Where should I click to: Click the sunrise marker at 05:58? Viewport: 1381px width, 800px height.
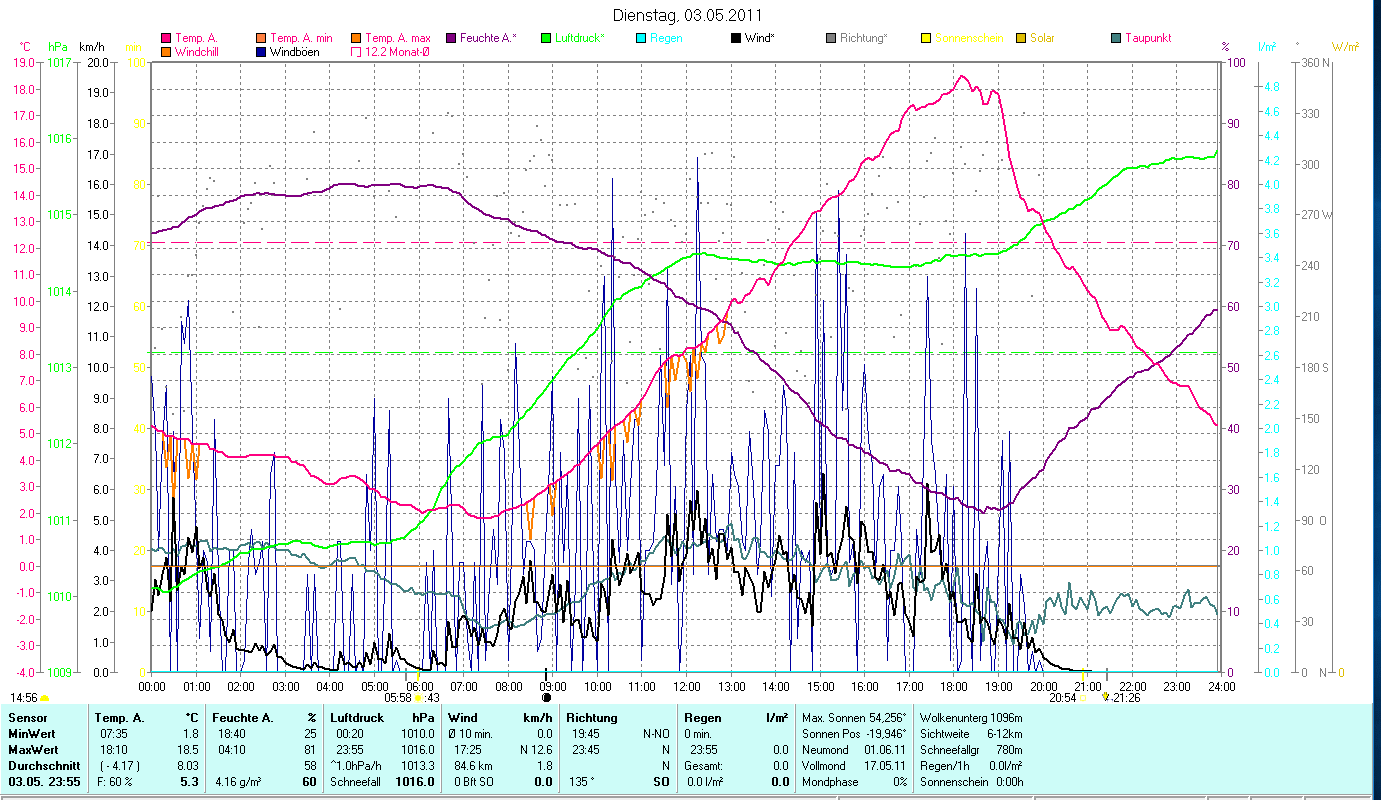click(x=418, y=698)
